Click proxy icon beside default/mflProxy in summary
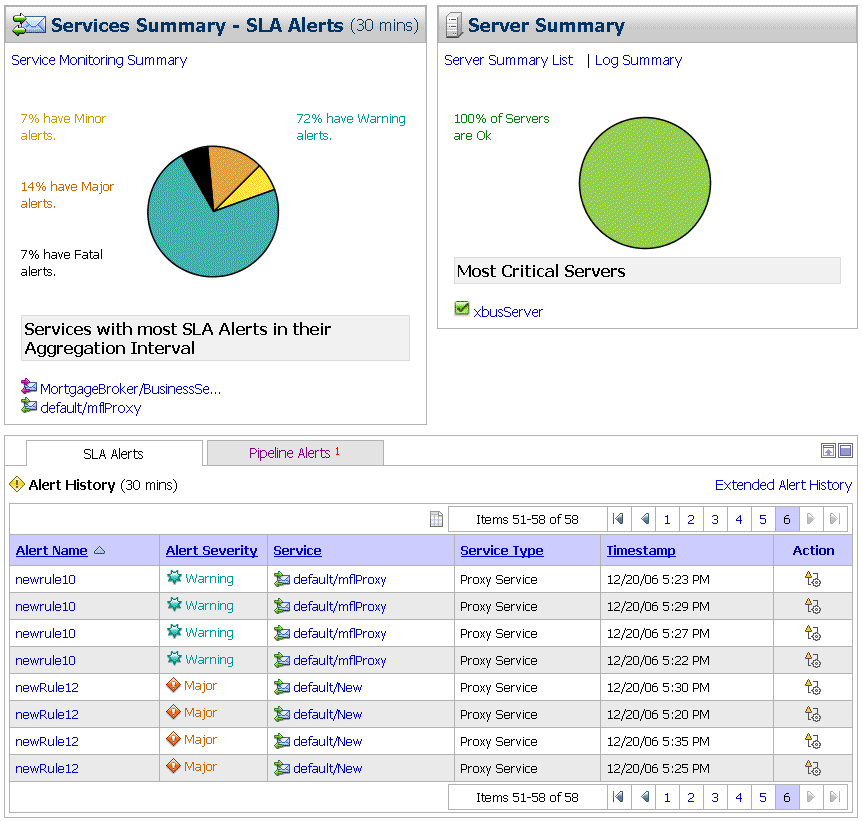 tap(29, 406)
